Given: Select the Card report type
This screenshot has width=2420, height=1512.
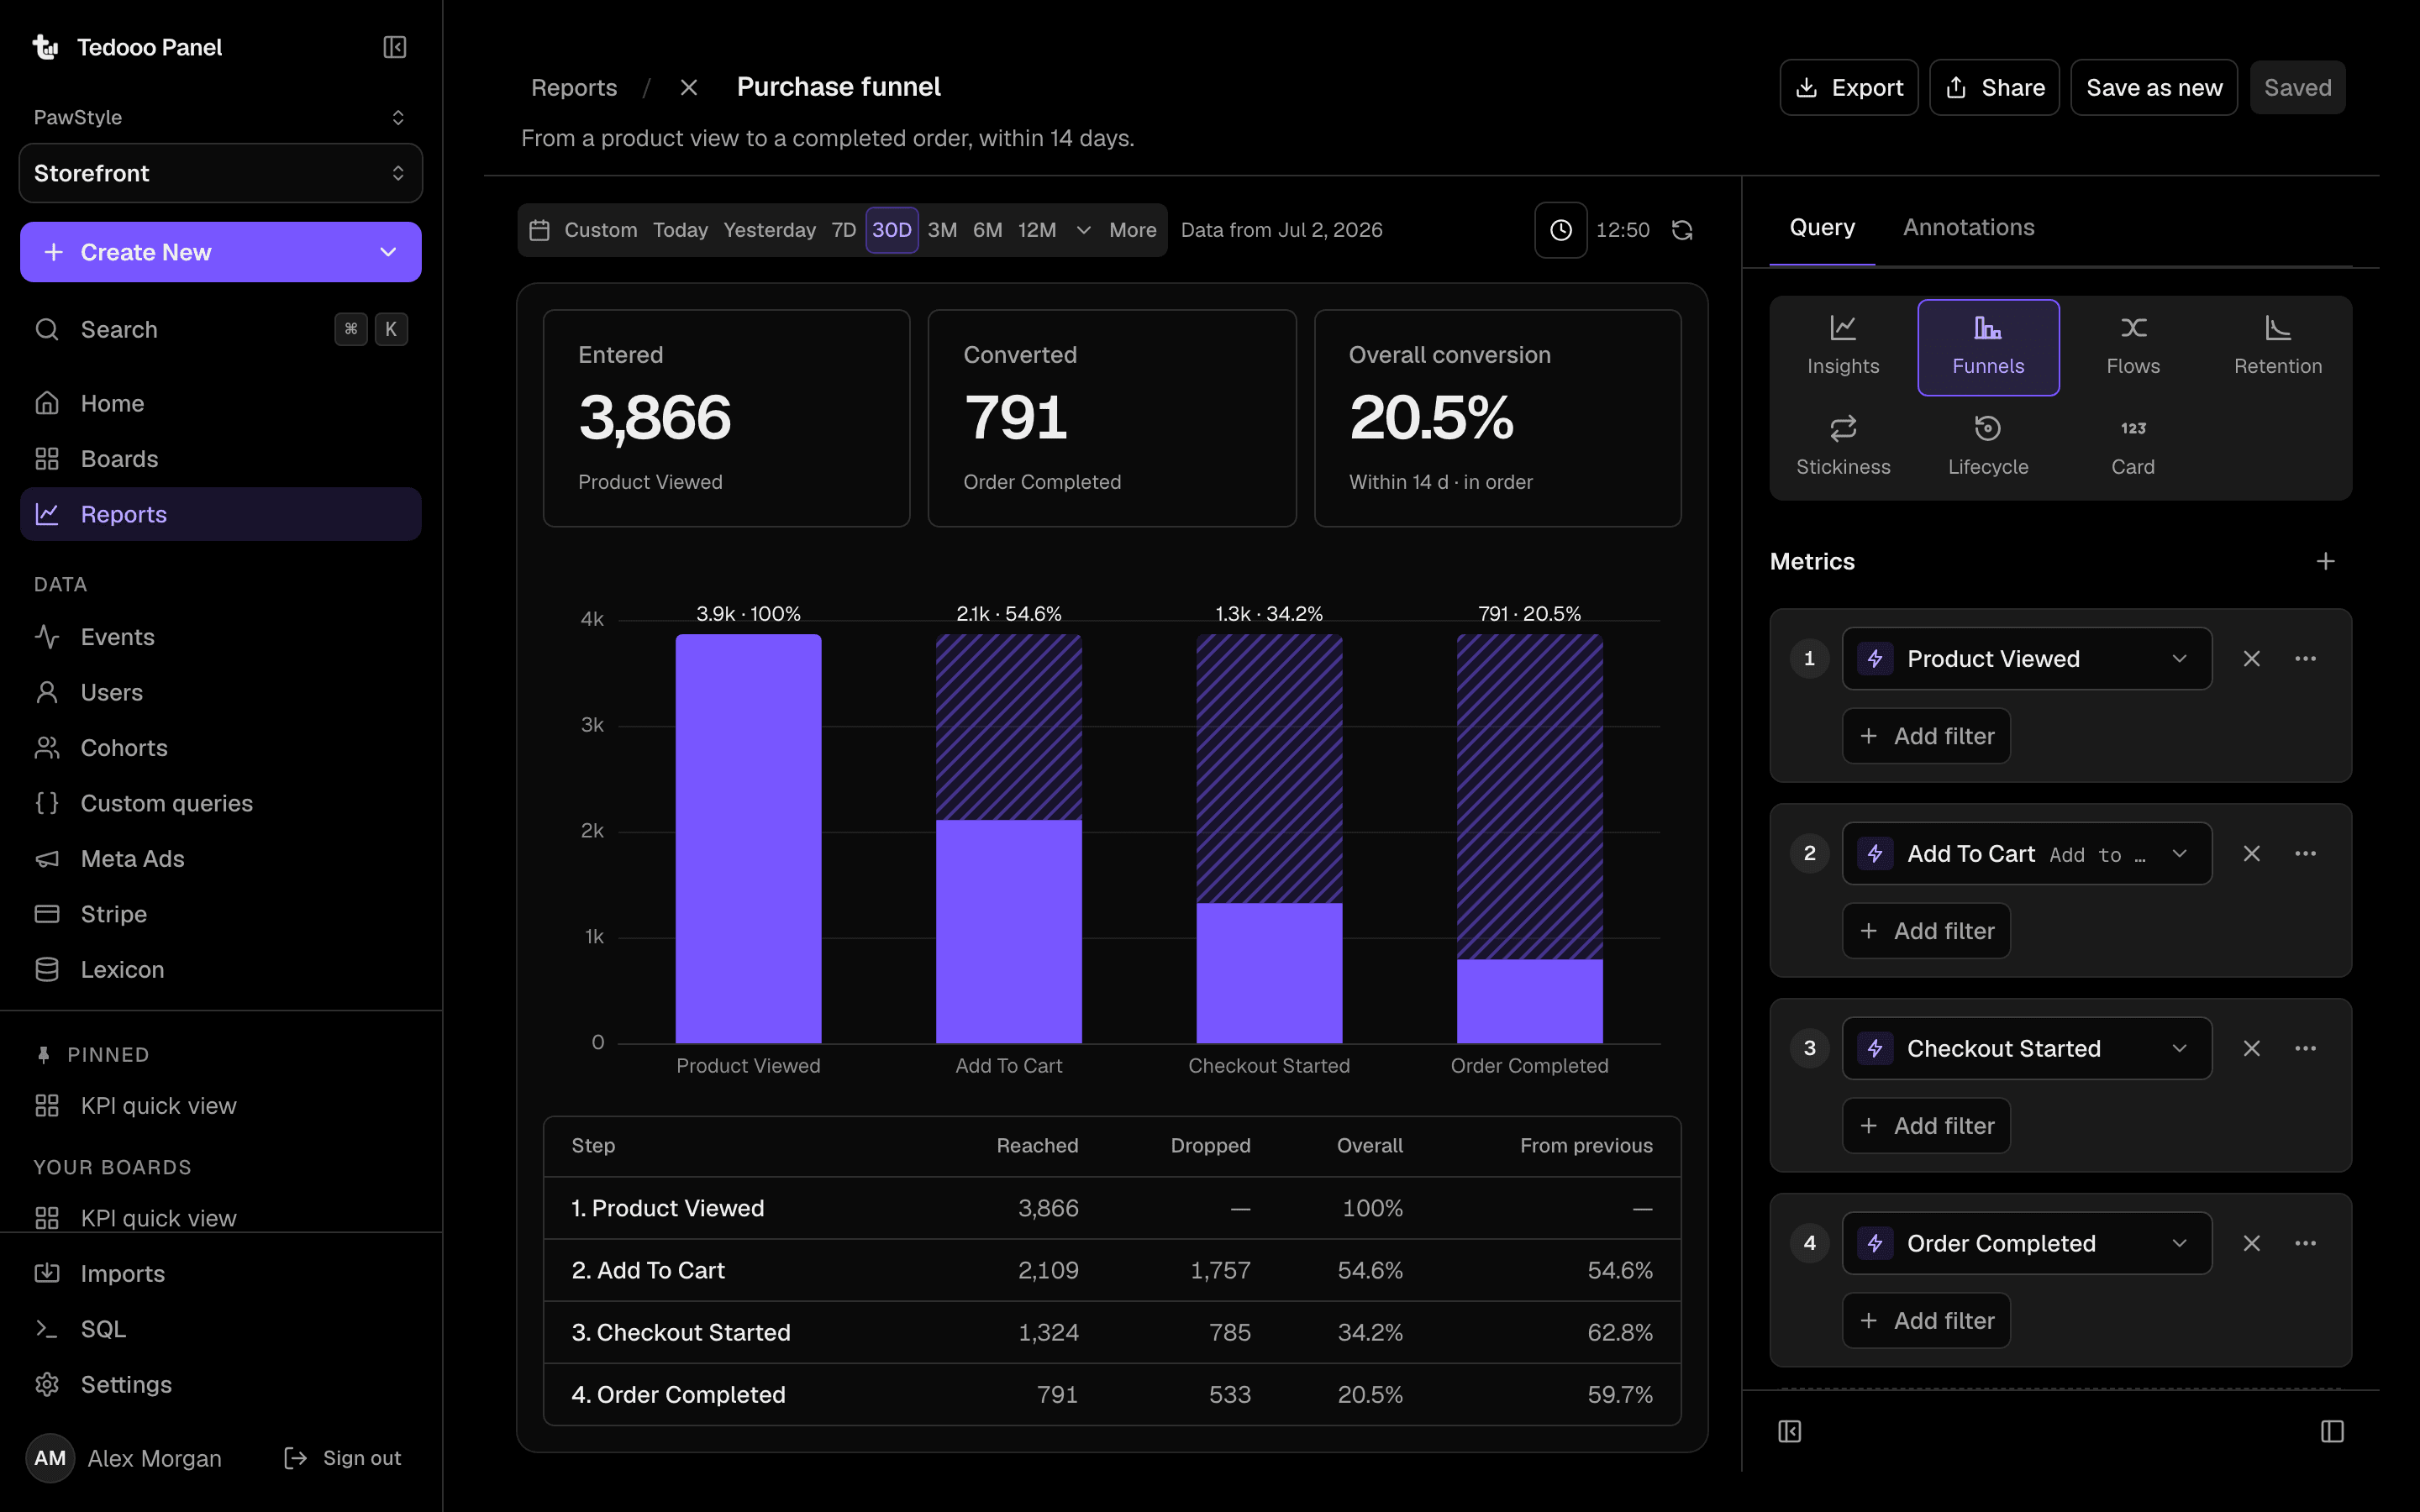Looking at the screenshot, I should (x=2132, y=447).
